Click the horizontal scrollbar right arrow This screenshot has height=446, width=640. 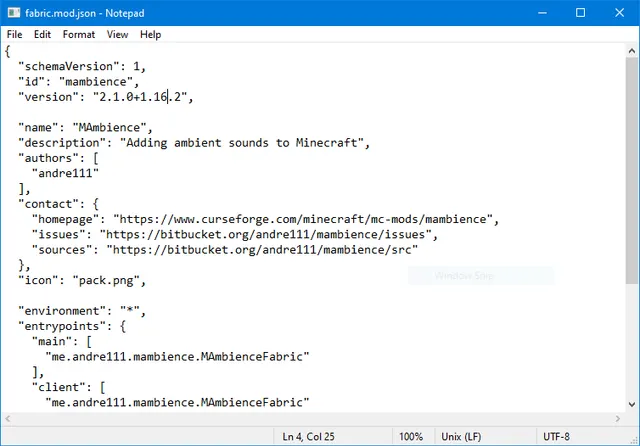[x=618, y=419]
